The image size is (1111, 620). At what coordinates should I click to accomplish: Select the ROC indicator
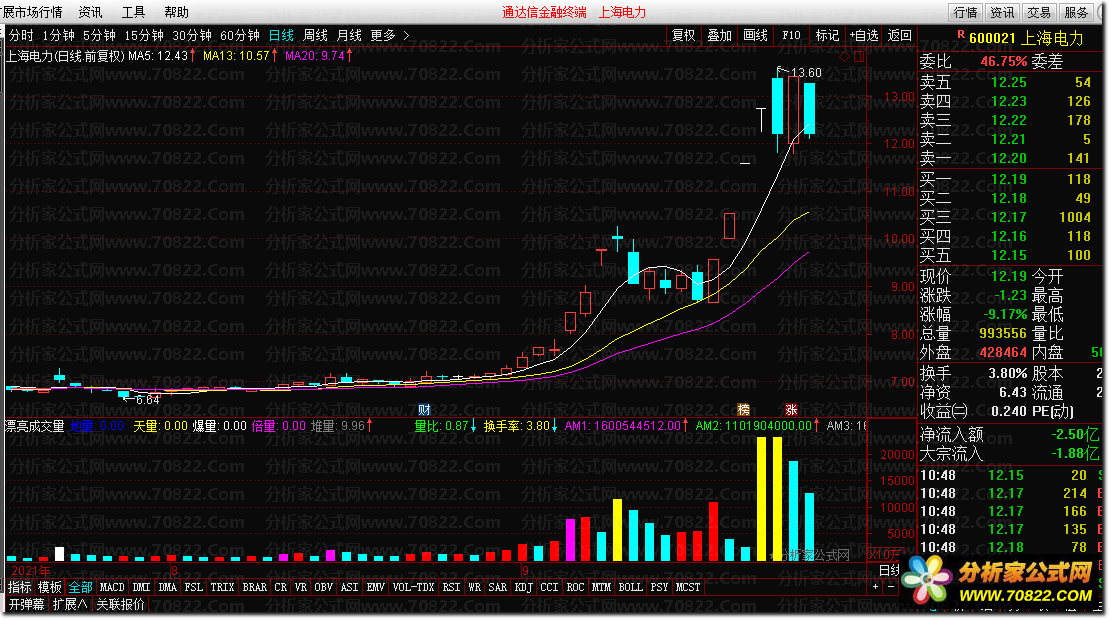point(575,587)
